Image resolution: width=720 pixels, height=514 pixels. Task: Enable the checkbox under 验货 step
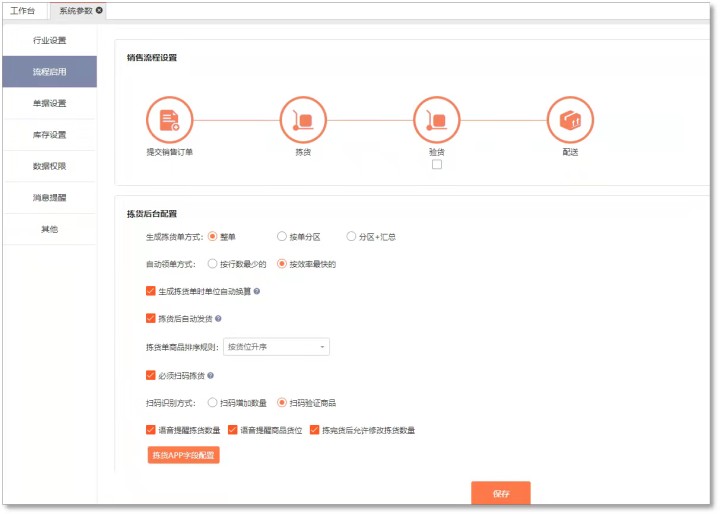pyautogui.click(x=437, y=165)
